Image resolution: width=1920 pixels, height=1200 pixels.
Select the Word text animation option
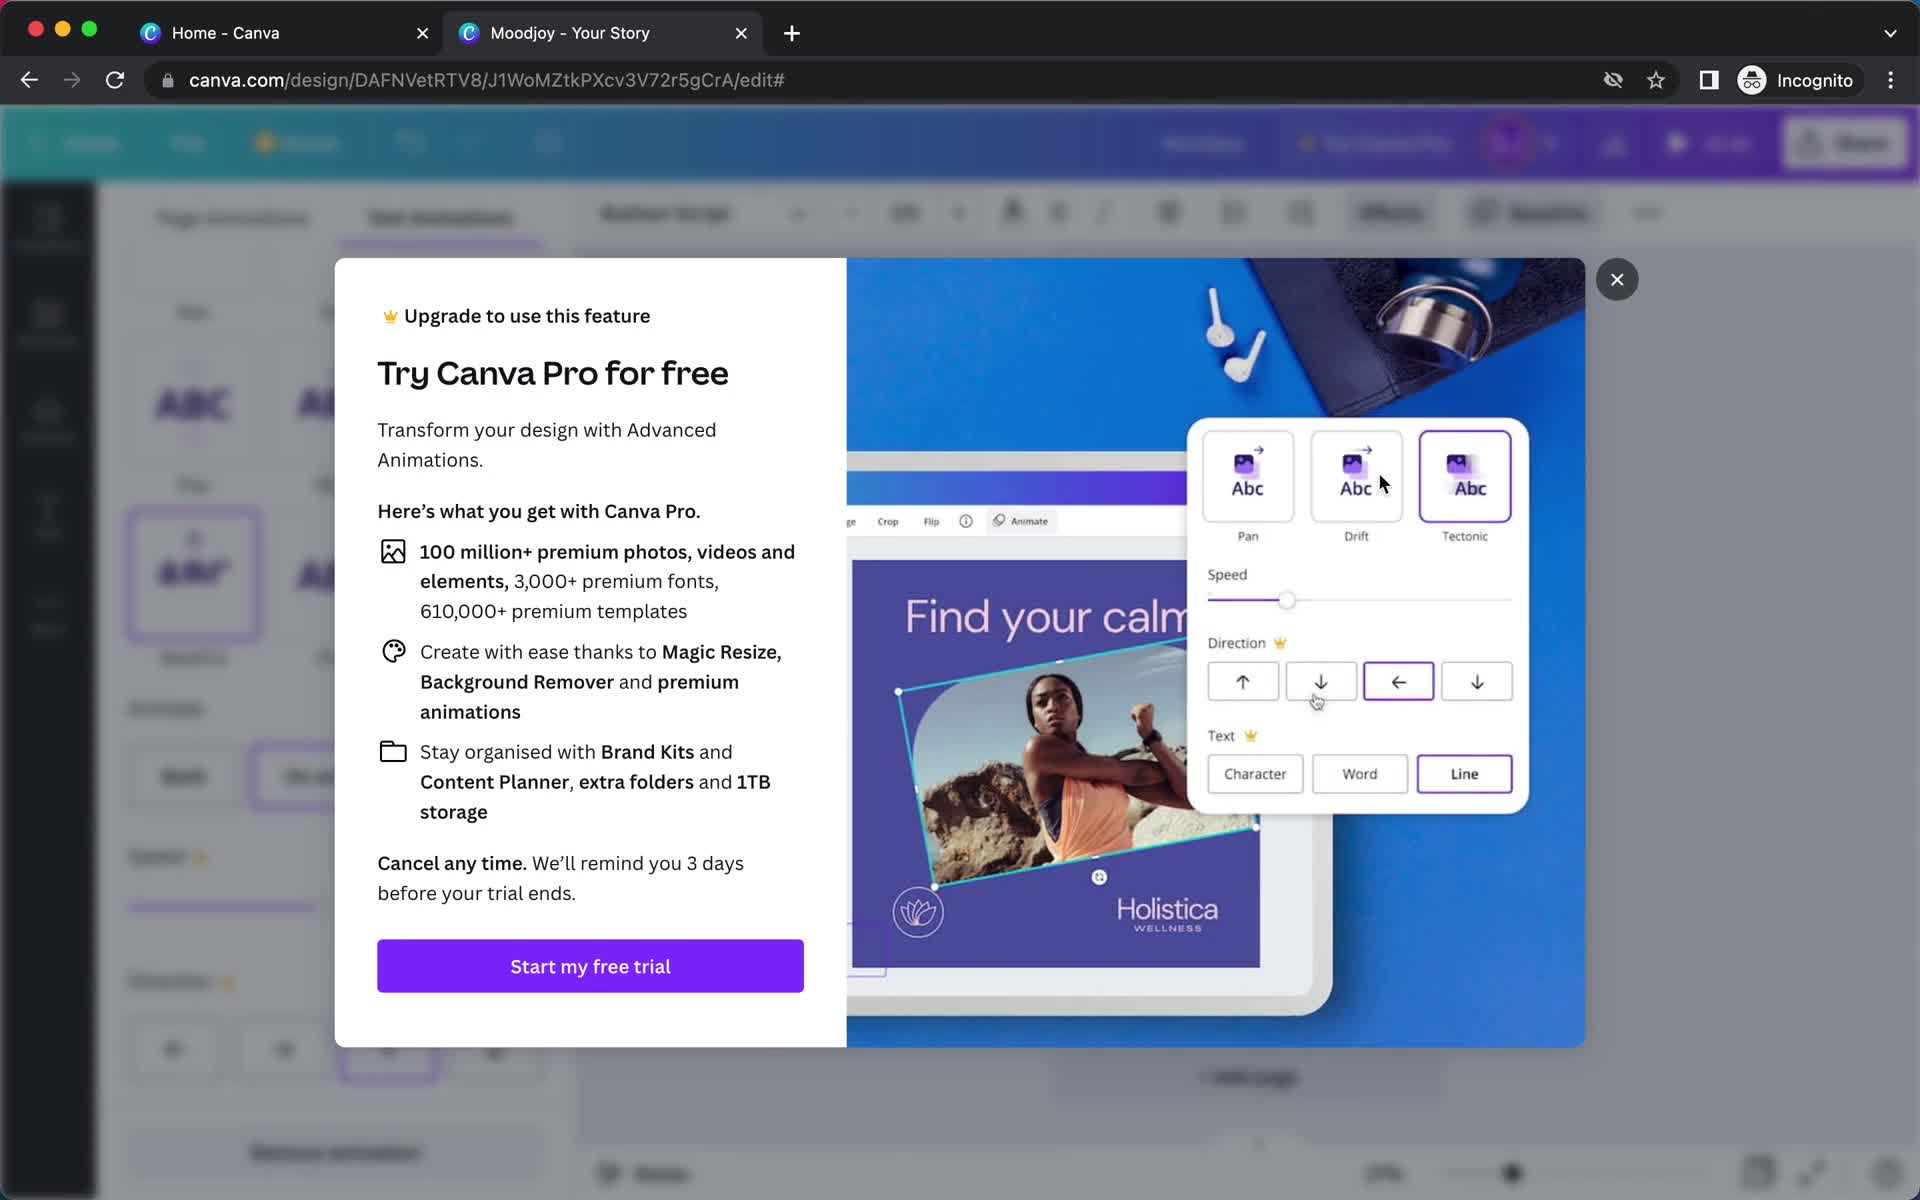click(1359, 773)
